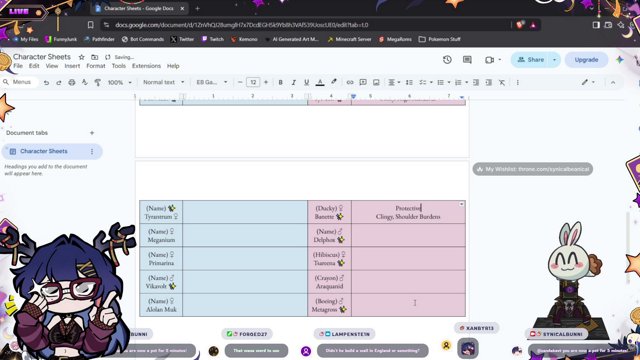The height and width of the screenshot is (360, 640).
Task: Open the Twitch bookmark
Action: click(213, 39)
